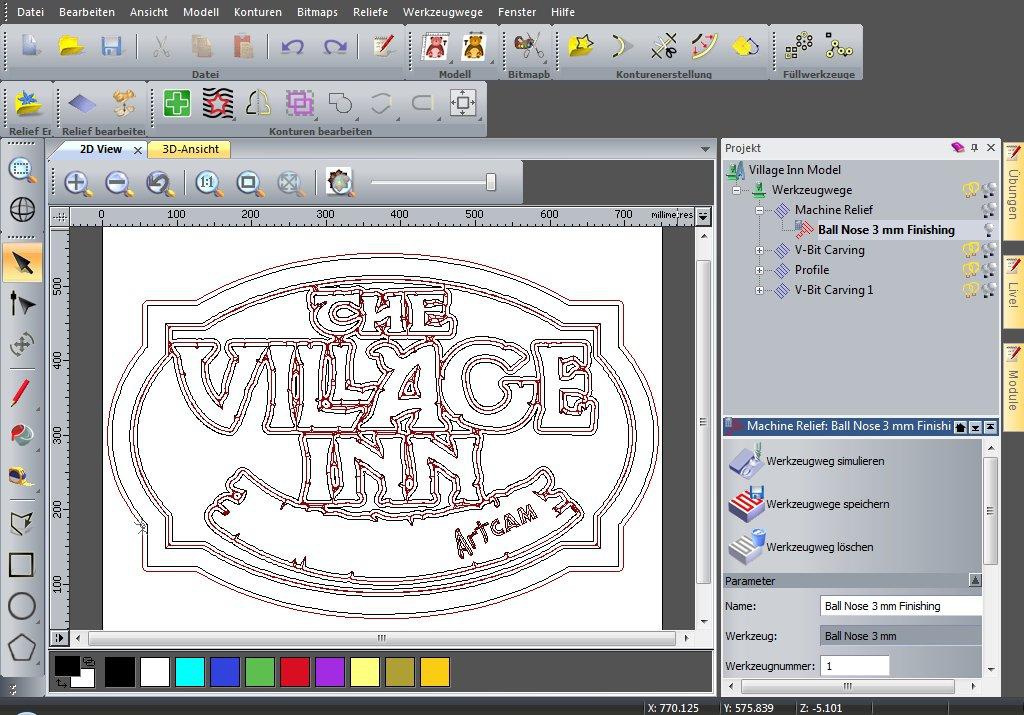Click the Redo arrow icon
1024x715 pixels.
[334, 46]
